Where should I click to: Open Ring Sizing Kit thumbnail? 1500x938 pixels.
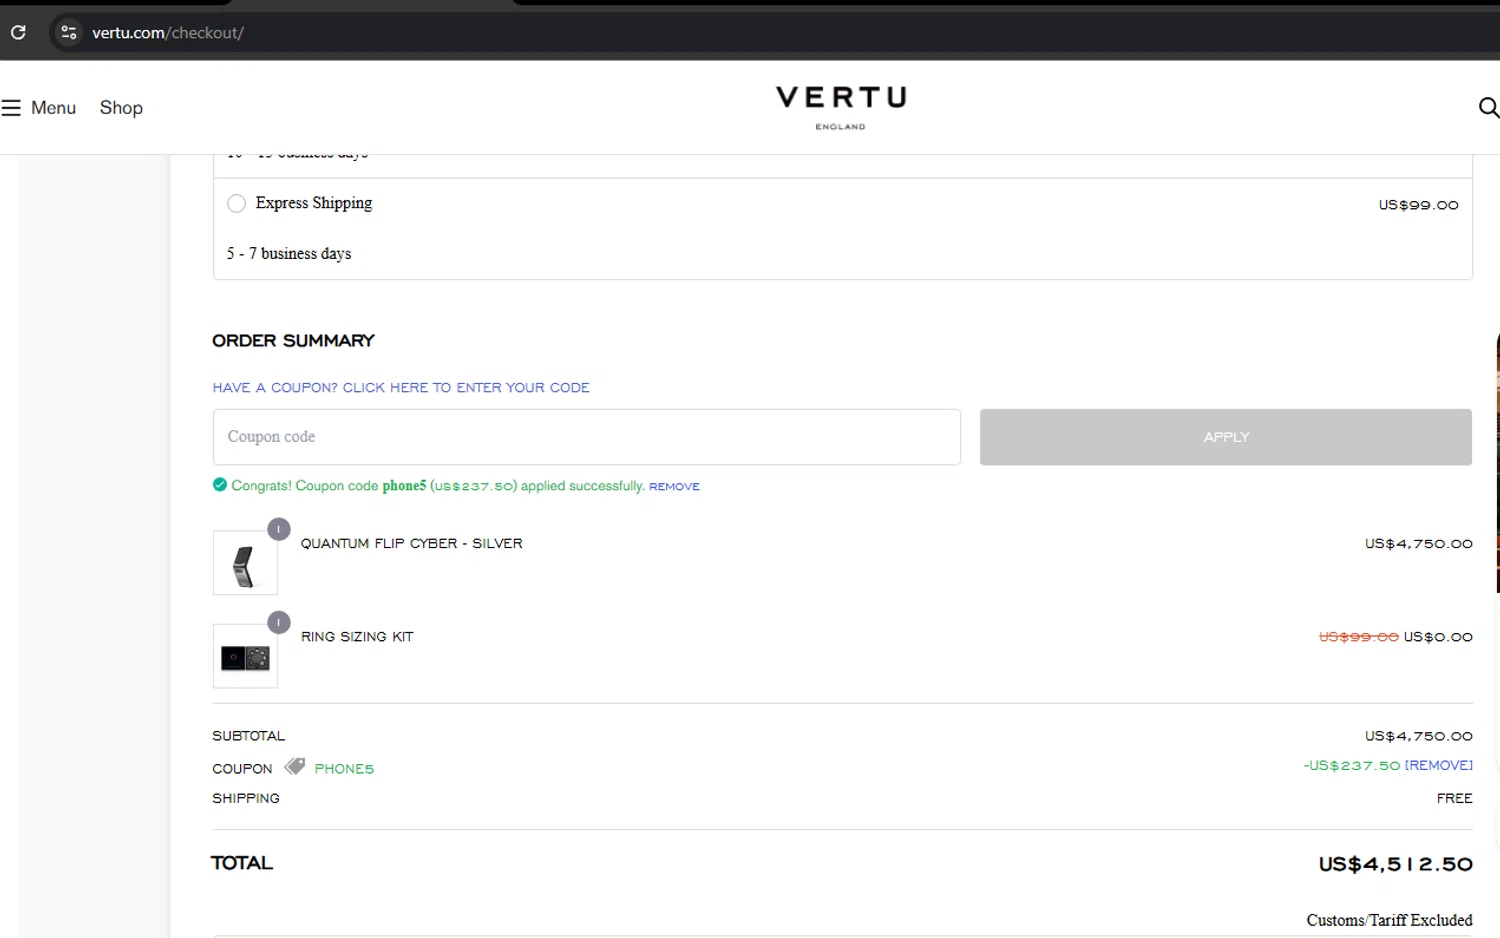(x=245, y=656)
